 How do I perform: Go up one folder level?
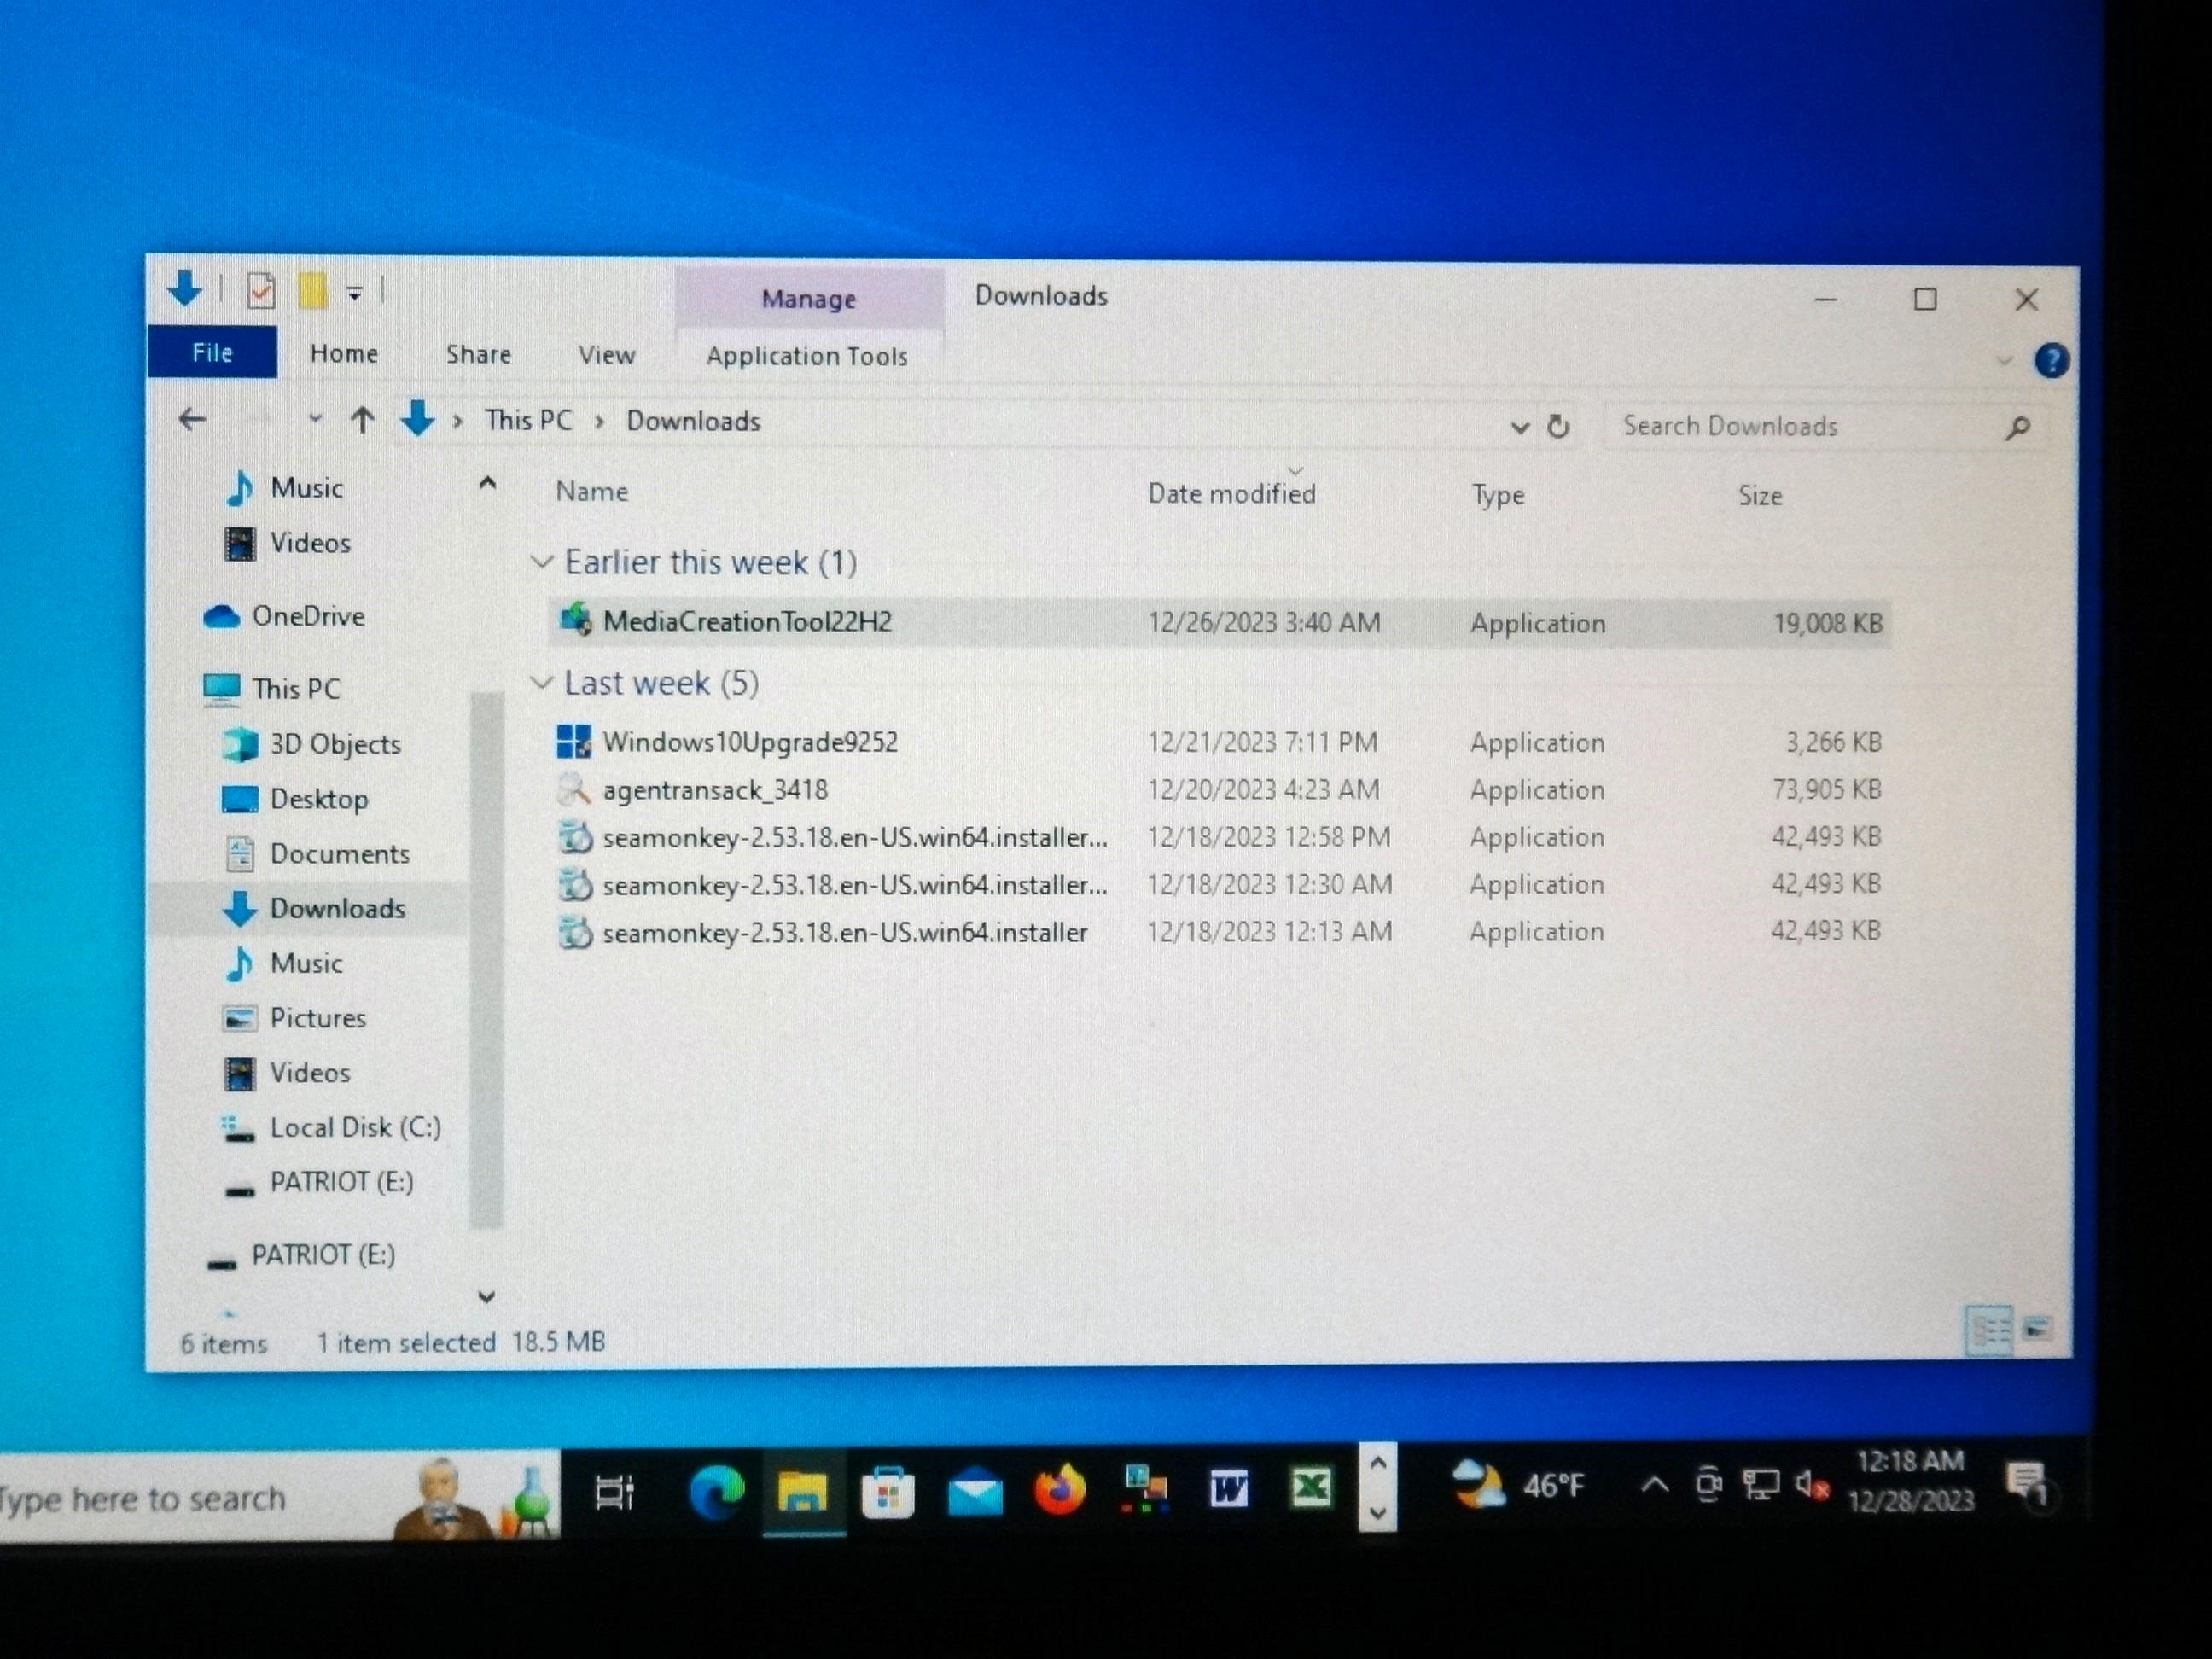tap(362, 420)
